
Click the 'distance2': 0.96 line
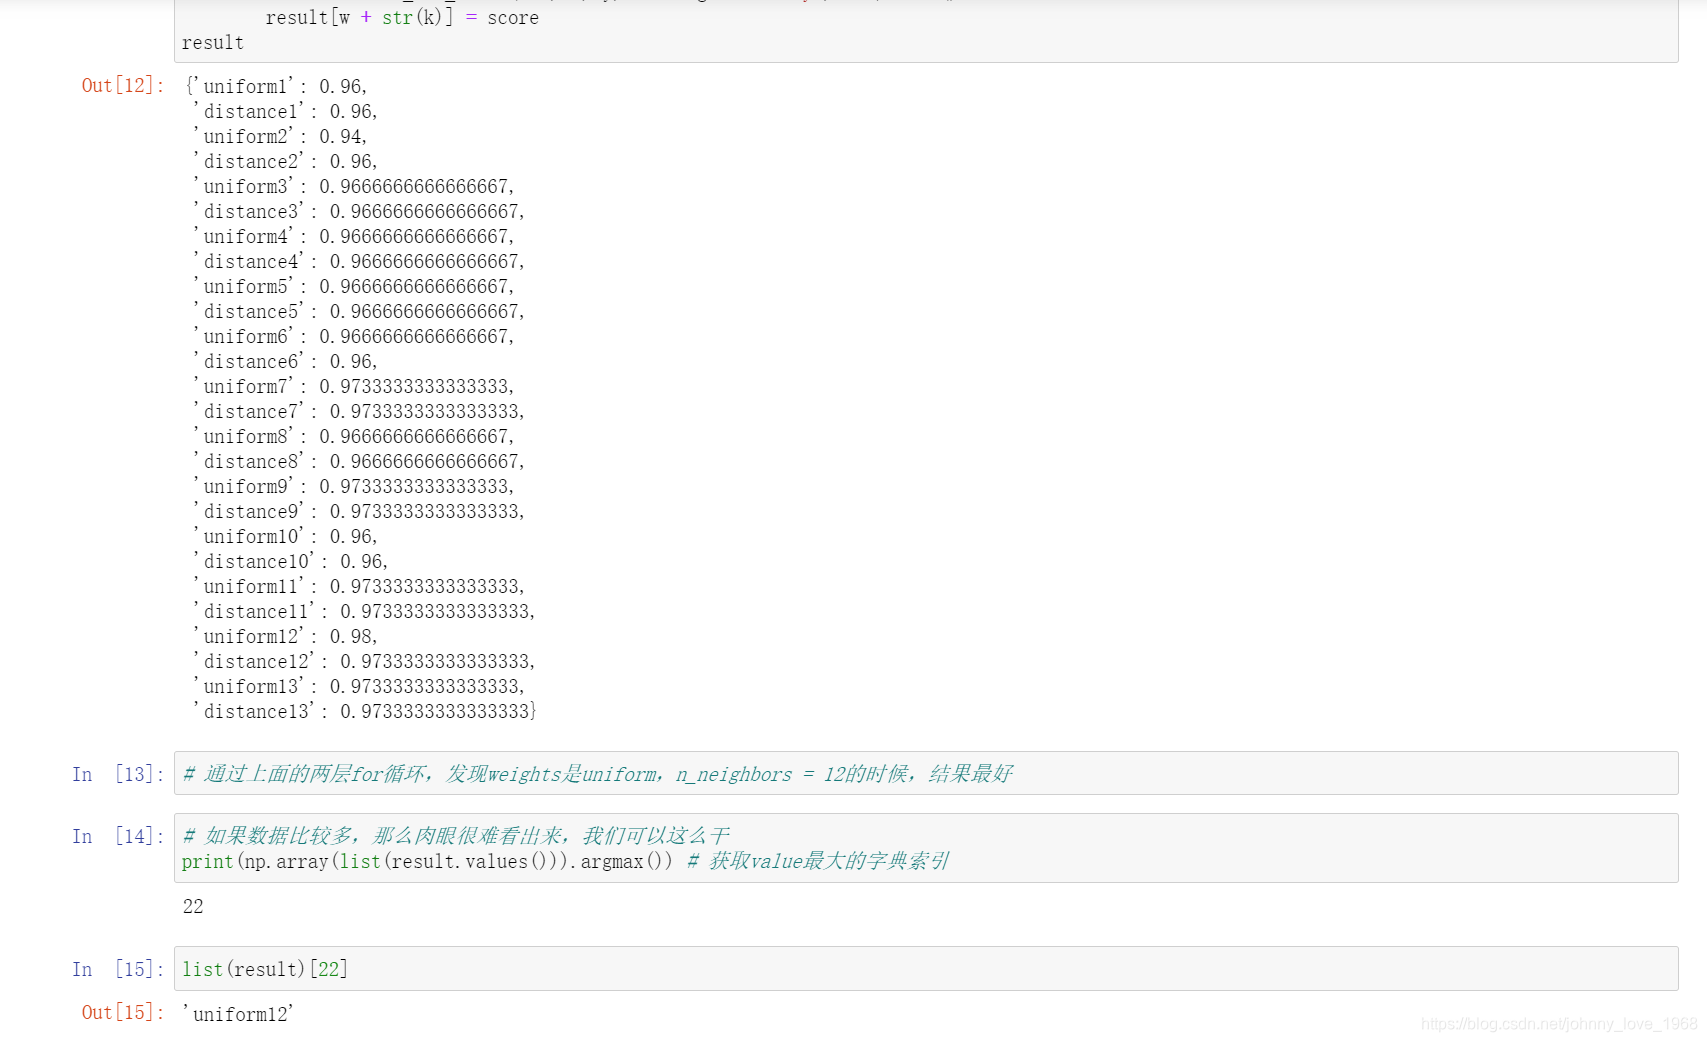[285, 161]
